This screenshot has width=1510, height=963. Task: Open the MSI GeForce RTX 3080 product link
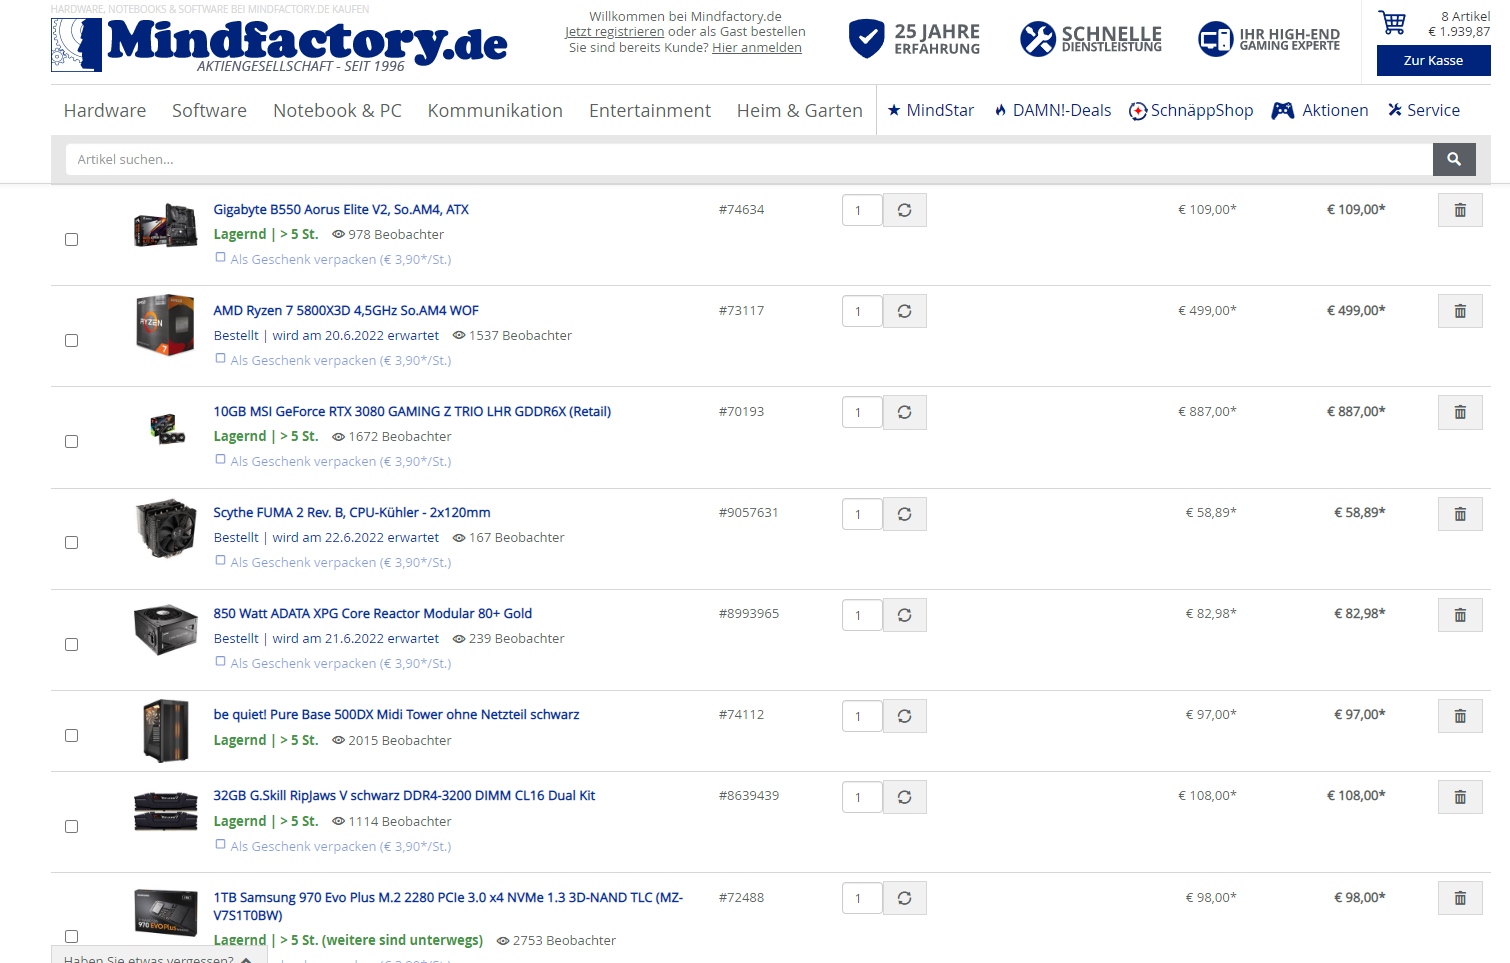pyautogui.click(x=412, y=412)
